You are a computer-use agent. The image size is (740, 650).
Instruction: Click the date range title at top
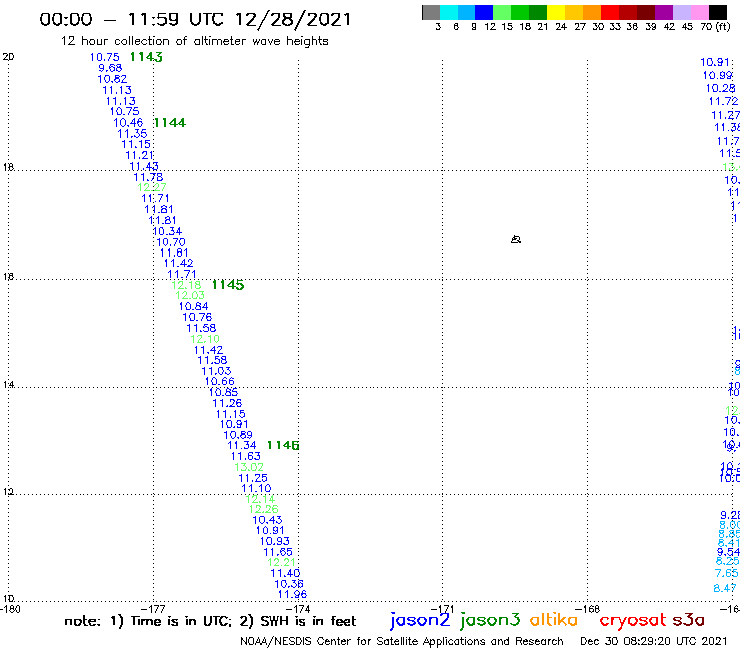[195, 19]
